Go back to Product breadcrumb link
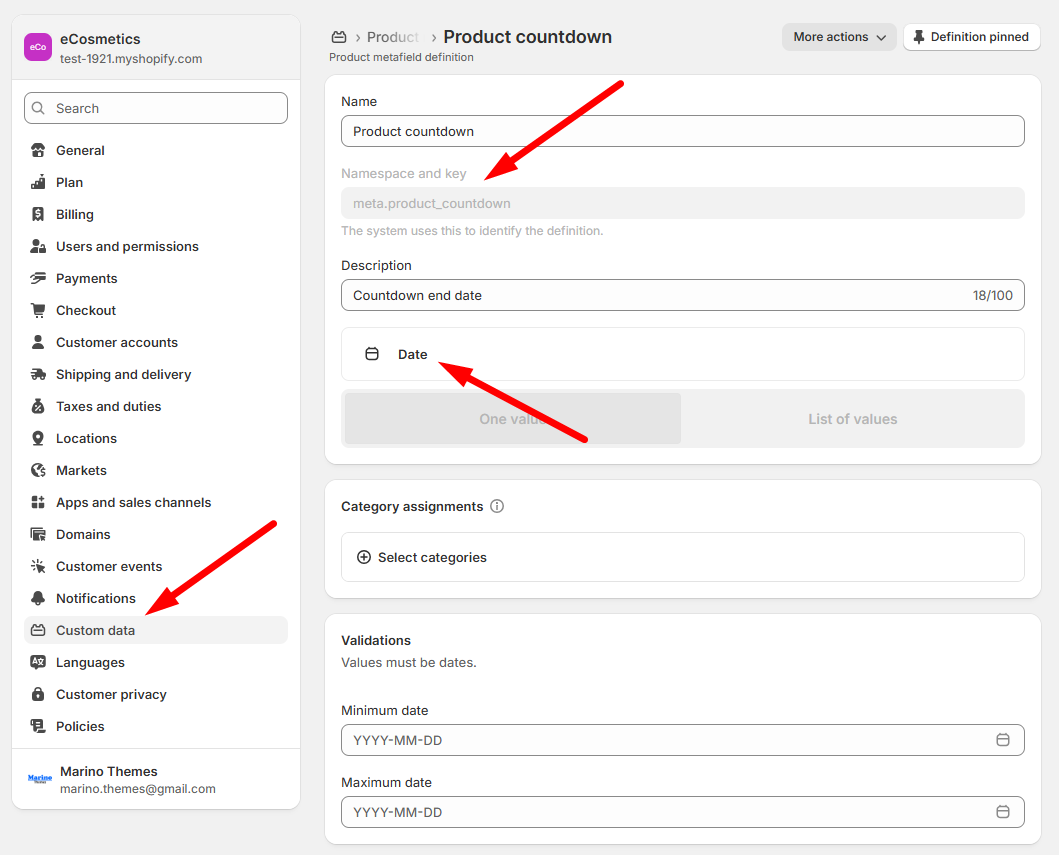 pyautogui.click(x=392, y=37)
